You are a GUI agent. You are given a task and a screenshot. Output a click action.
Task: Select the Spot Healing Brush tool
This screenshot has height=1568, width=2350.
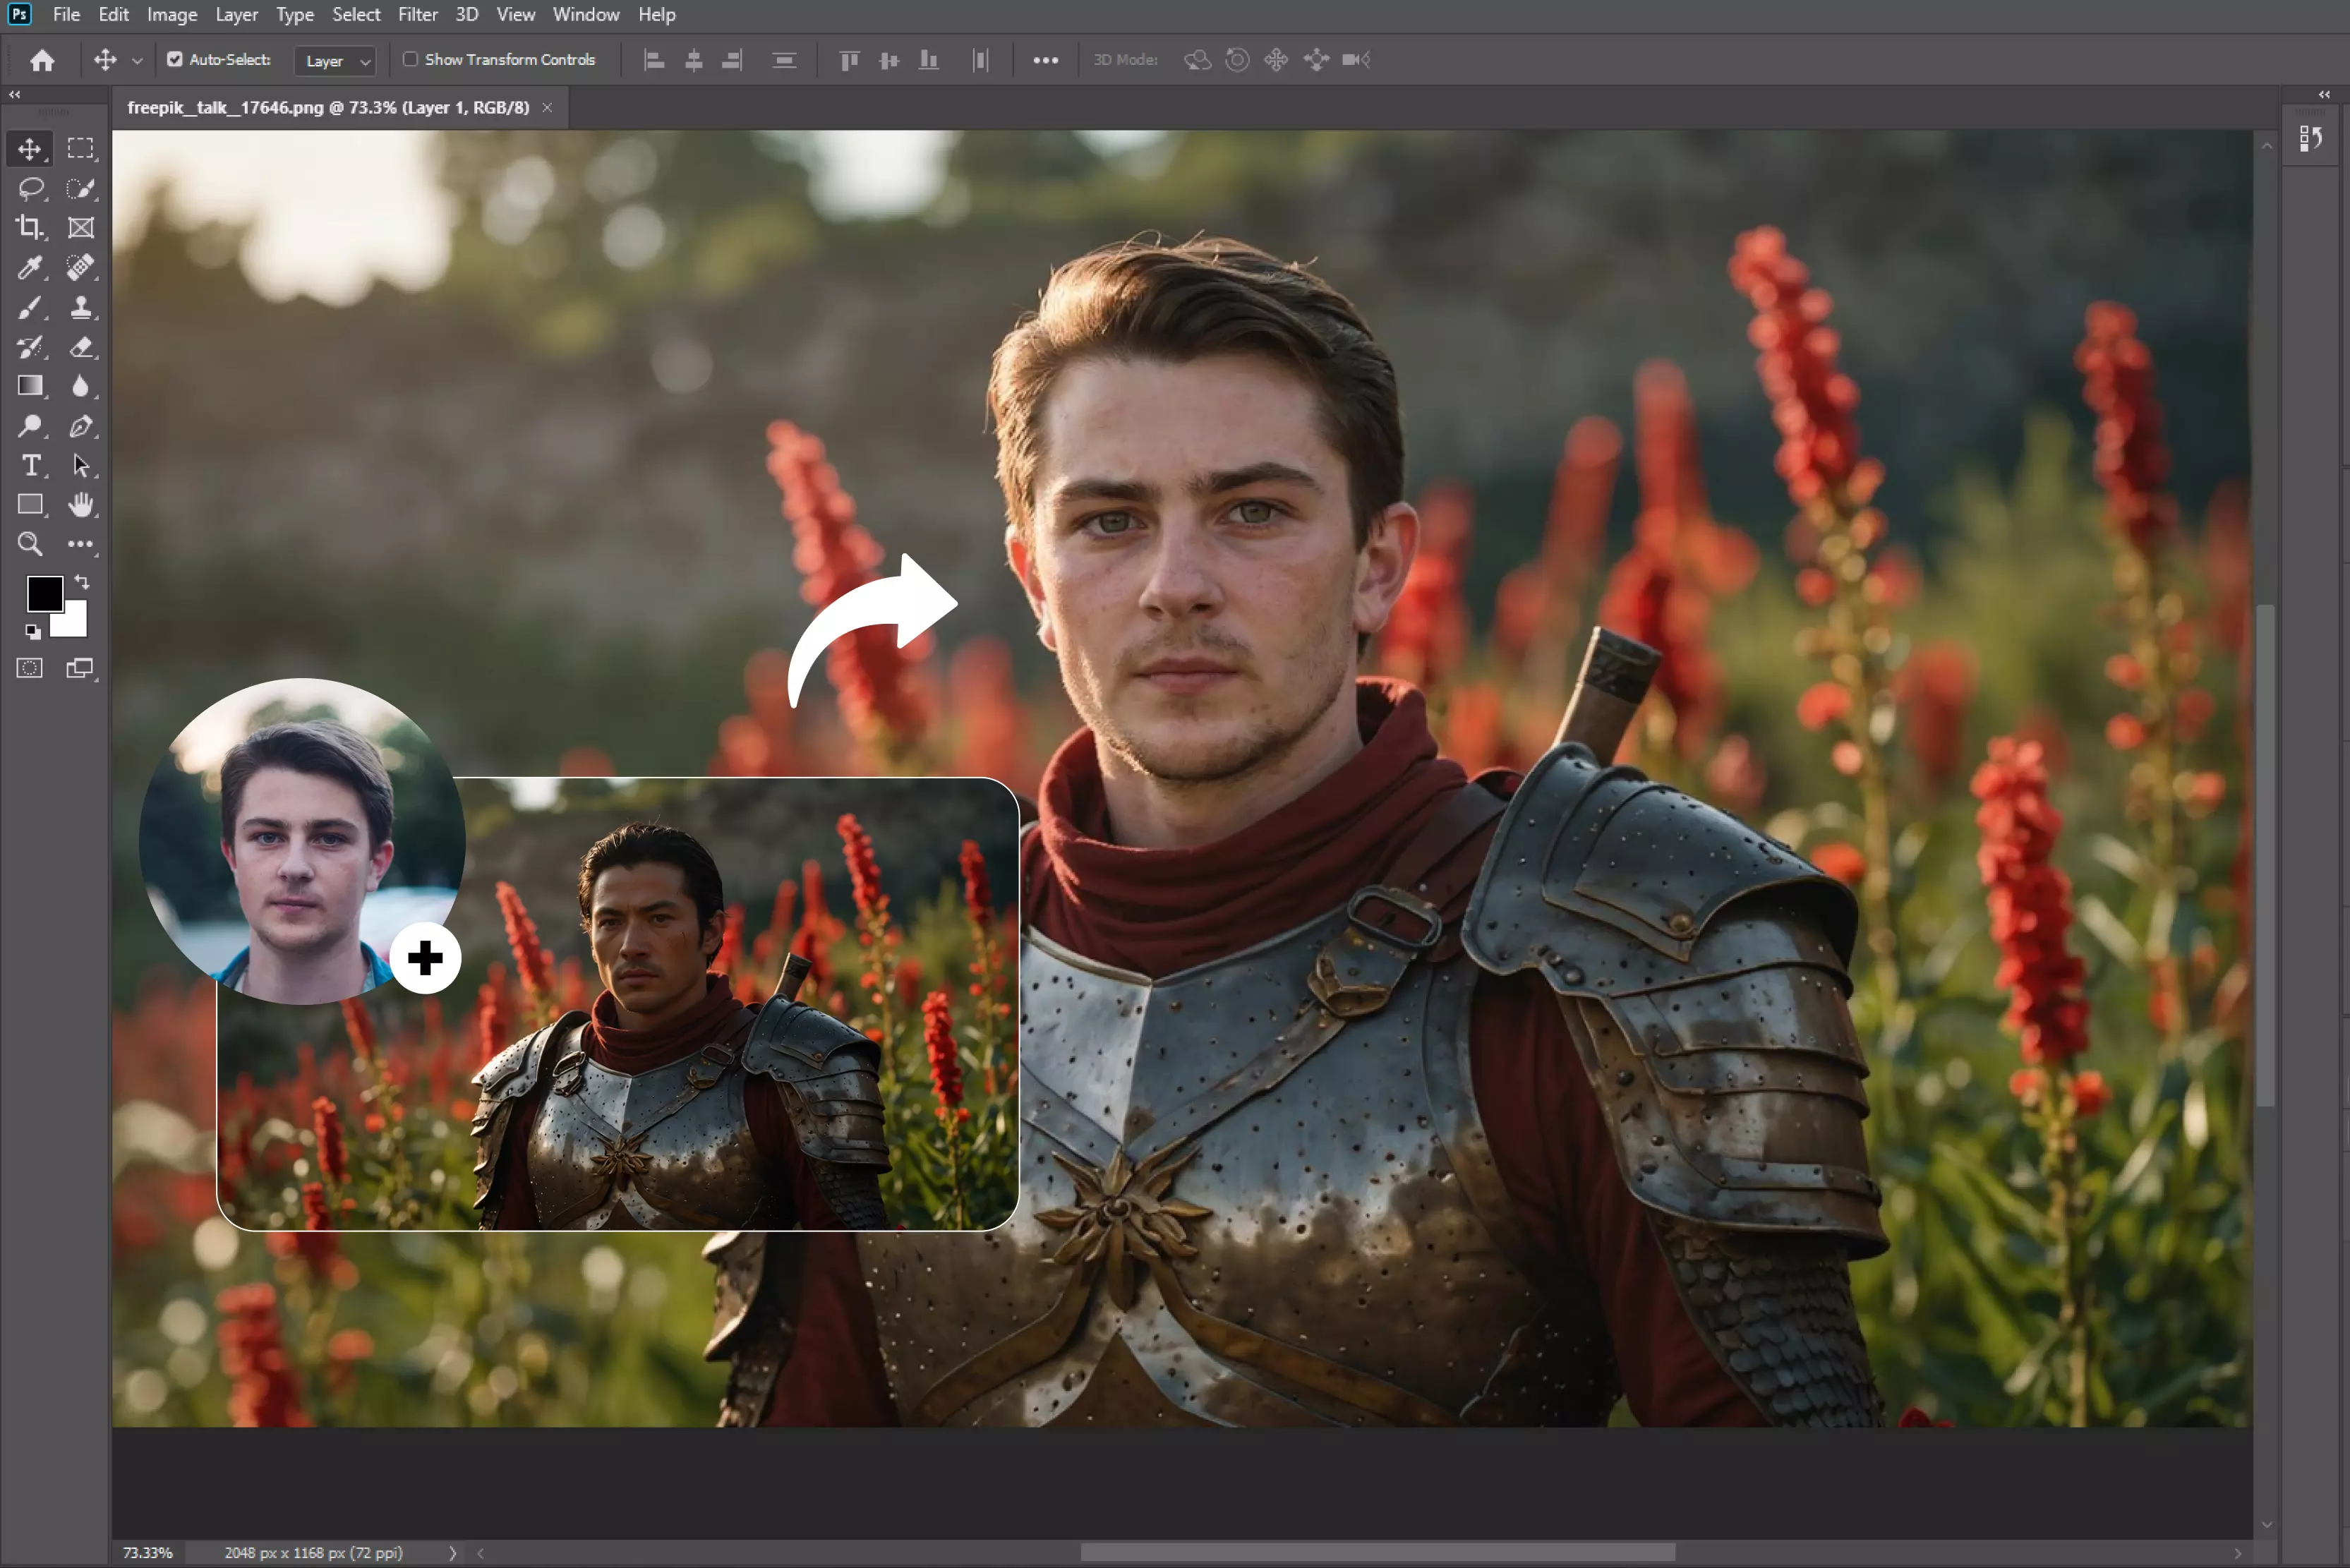pyautogui.click(x=81, y=267)
